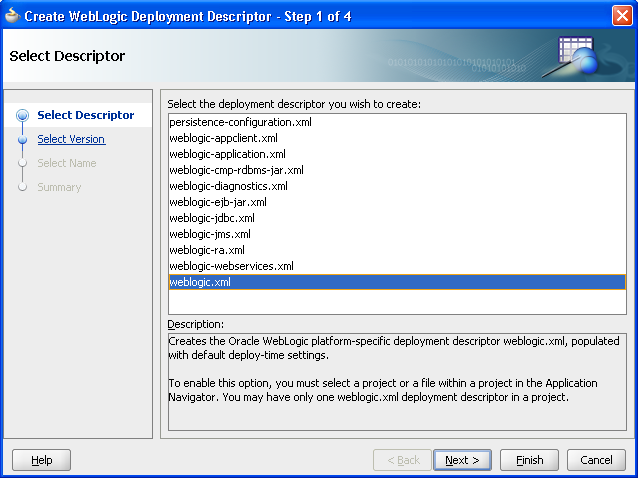Pick weblogic-application.xml from the list
The width and height of the screenshot is (638, 478).
pyautogui.click(x=227, y=154)
